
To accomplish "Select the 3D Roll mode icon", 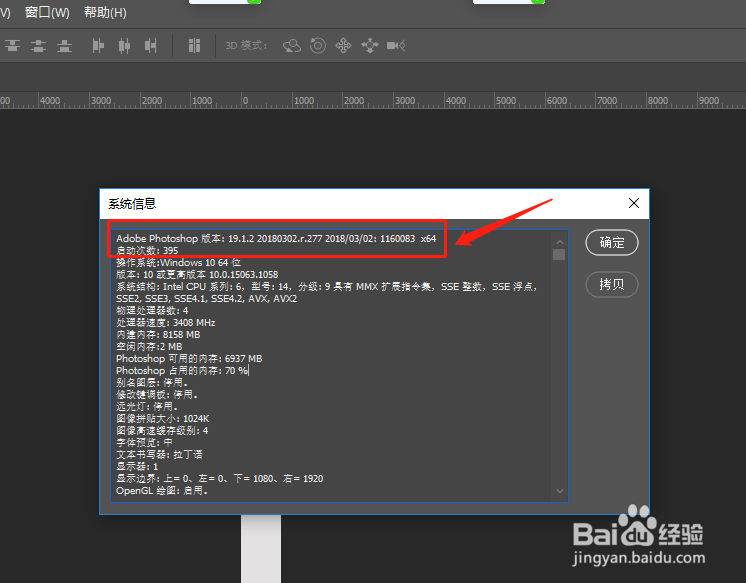I will pyautogui.click(x=318, y=46).
